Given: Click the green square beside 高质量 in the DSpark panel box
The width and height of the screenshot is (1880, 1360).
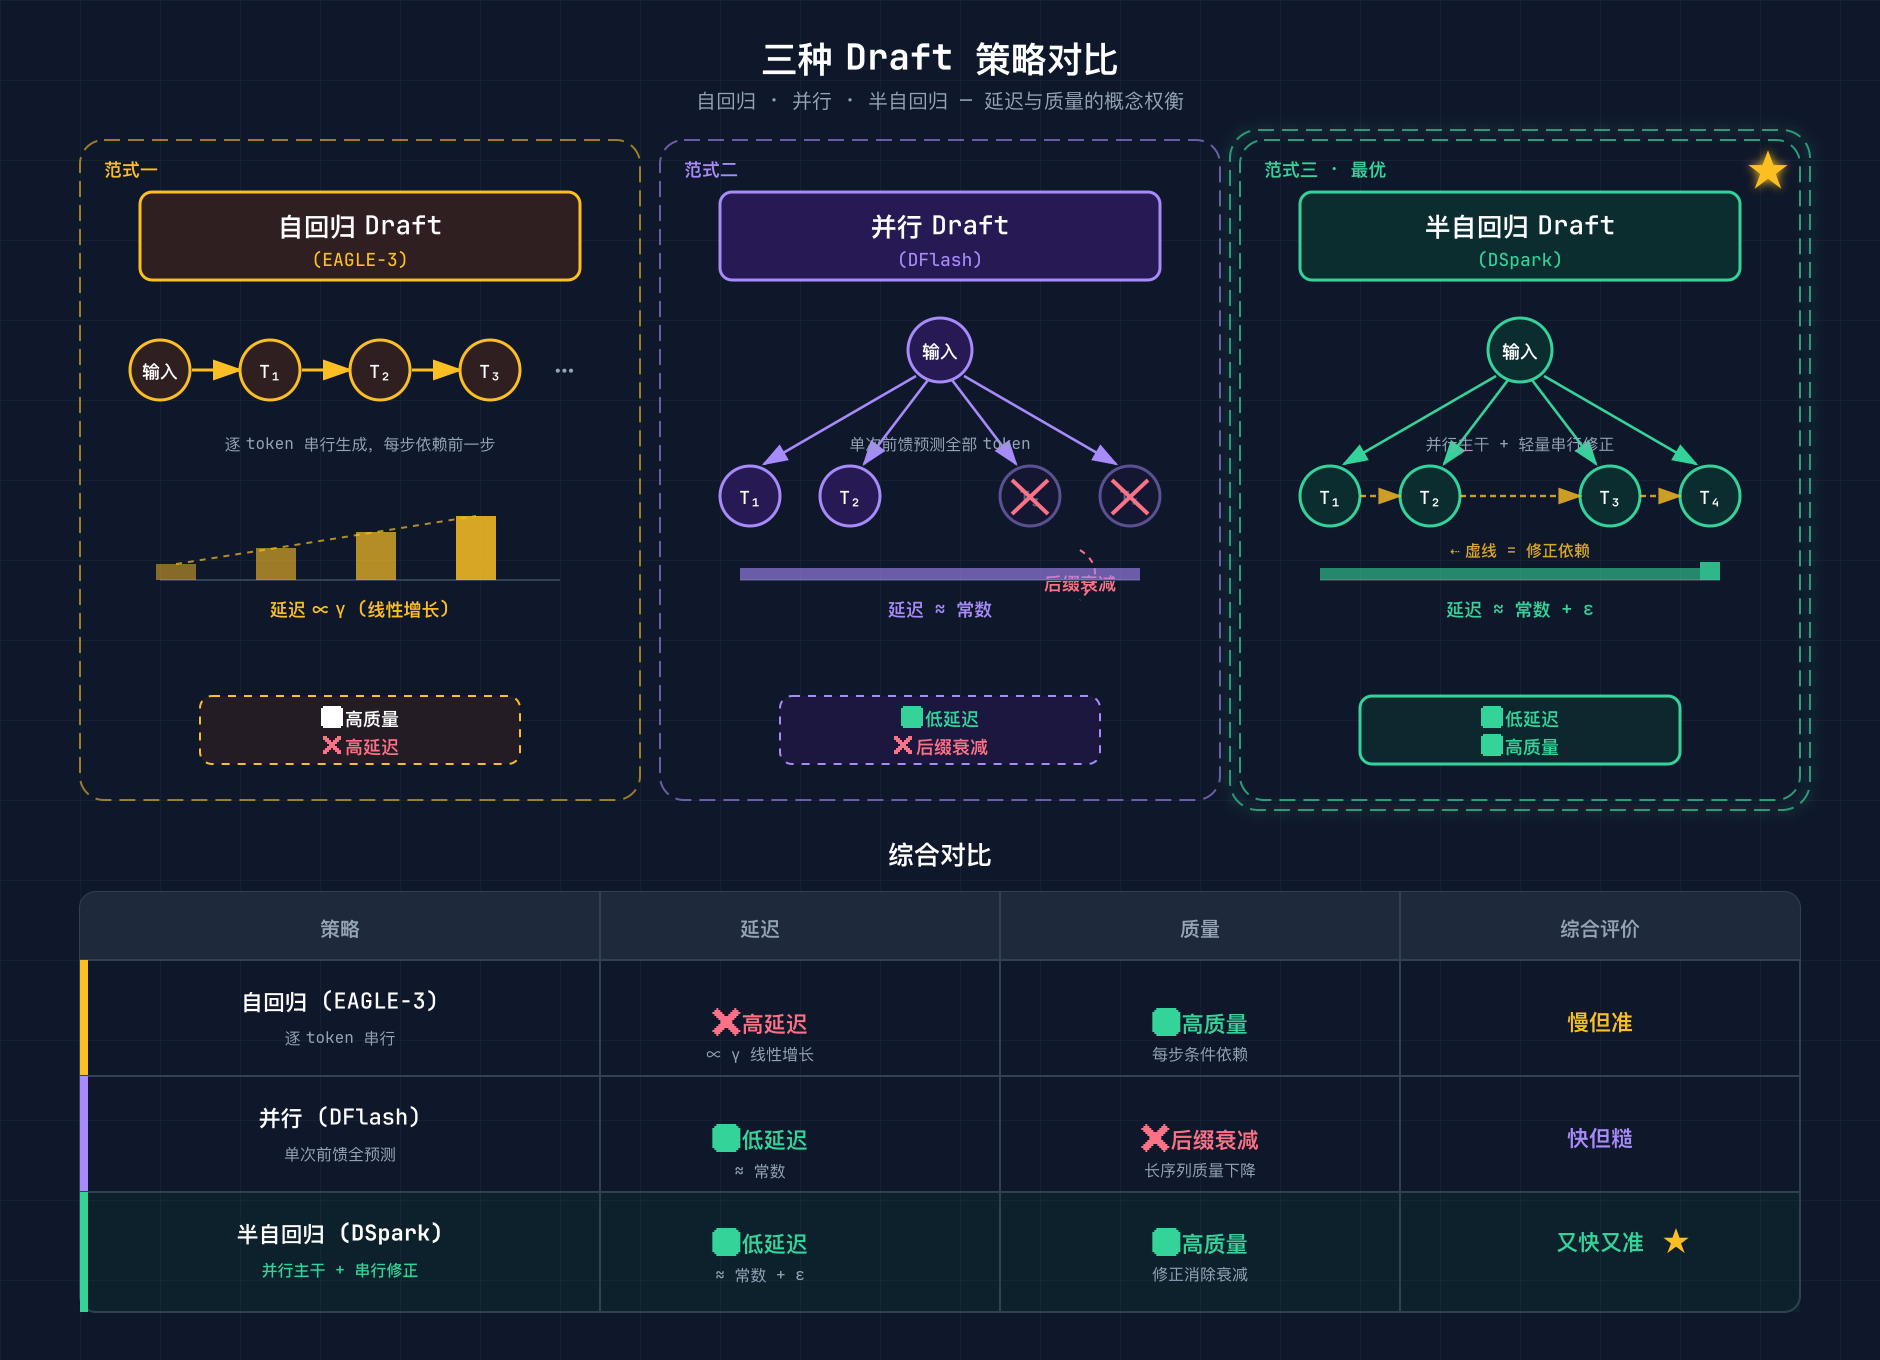Looking at the screenshot, I should click(x=1492, y=745).
